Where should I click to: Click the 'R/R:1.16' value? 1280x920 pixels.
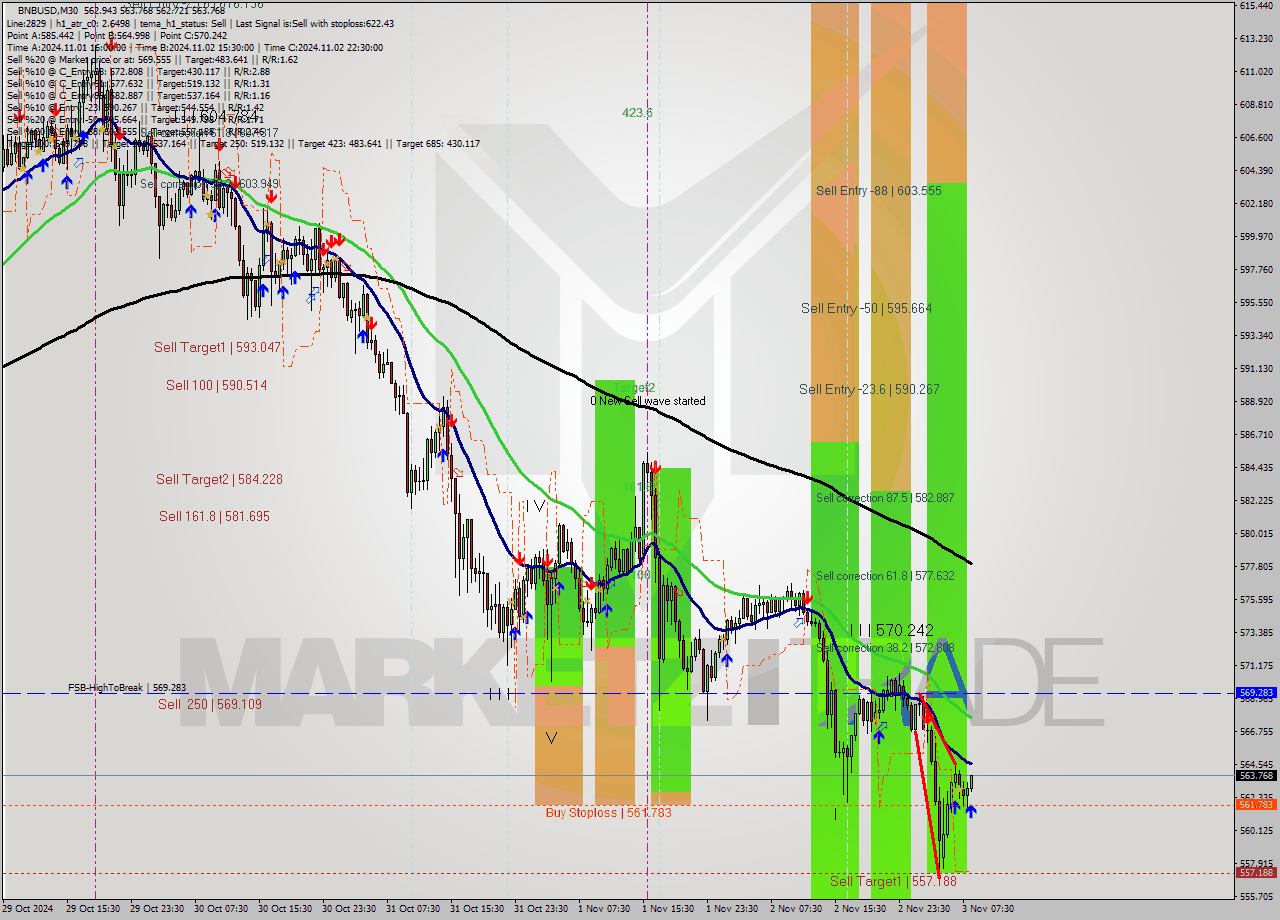(x=250, y=95)
